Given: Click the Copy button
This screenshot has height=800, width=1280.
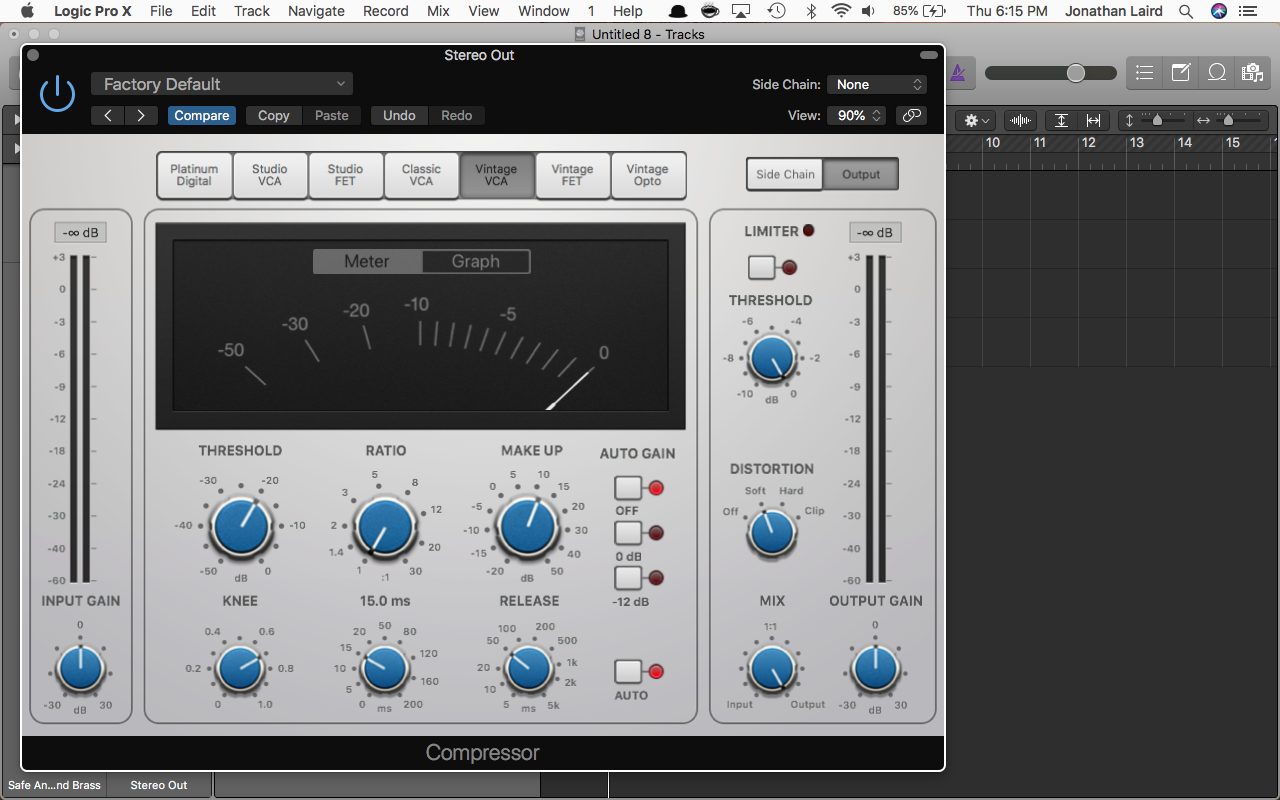Looking at the screenshot, I should (x=273, y=115).
